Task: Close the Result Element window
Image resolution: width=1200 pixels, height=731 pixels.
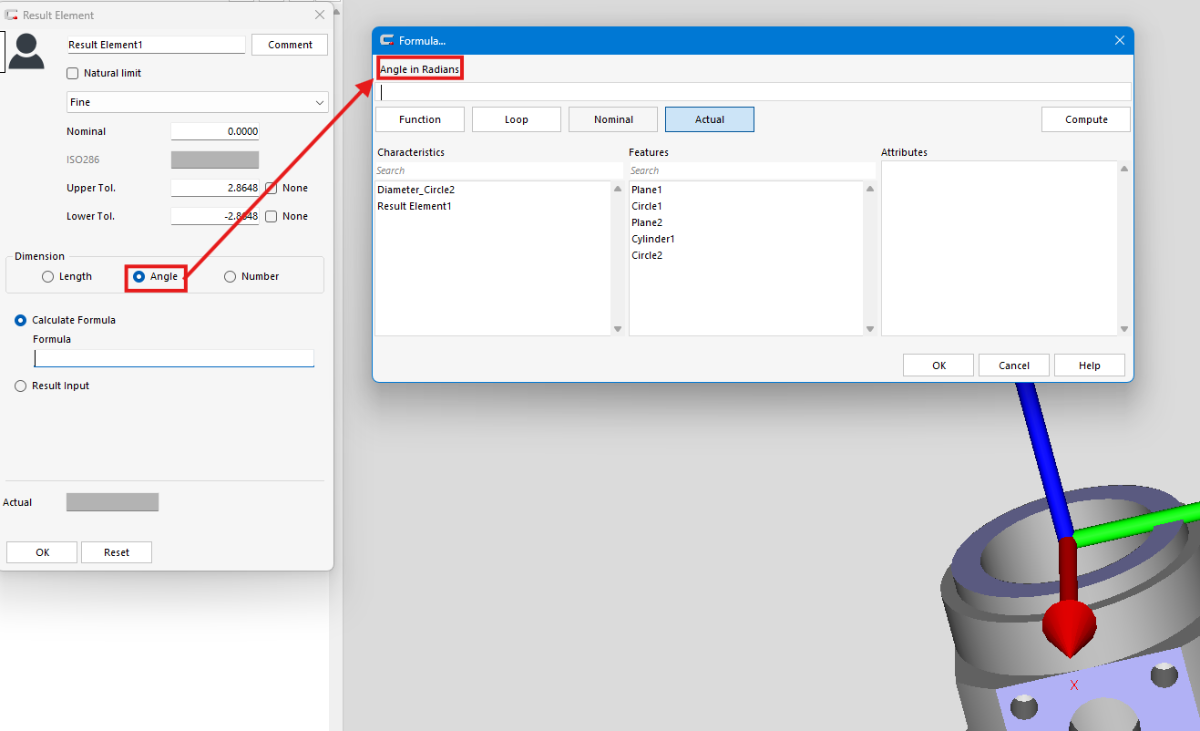Action: (319, 15)
